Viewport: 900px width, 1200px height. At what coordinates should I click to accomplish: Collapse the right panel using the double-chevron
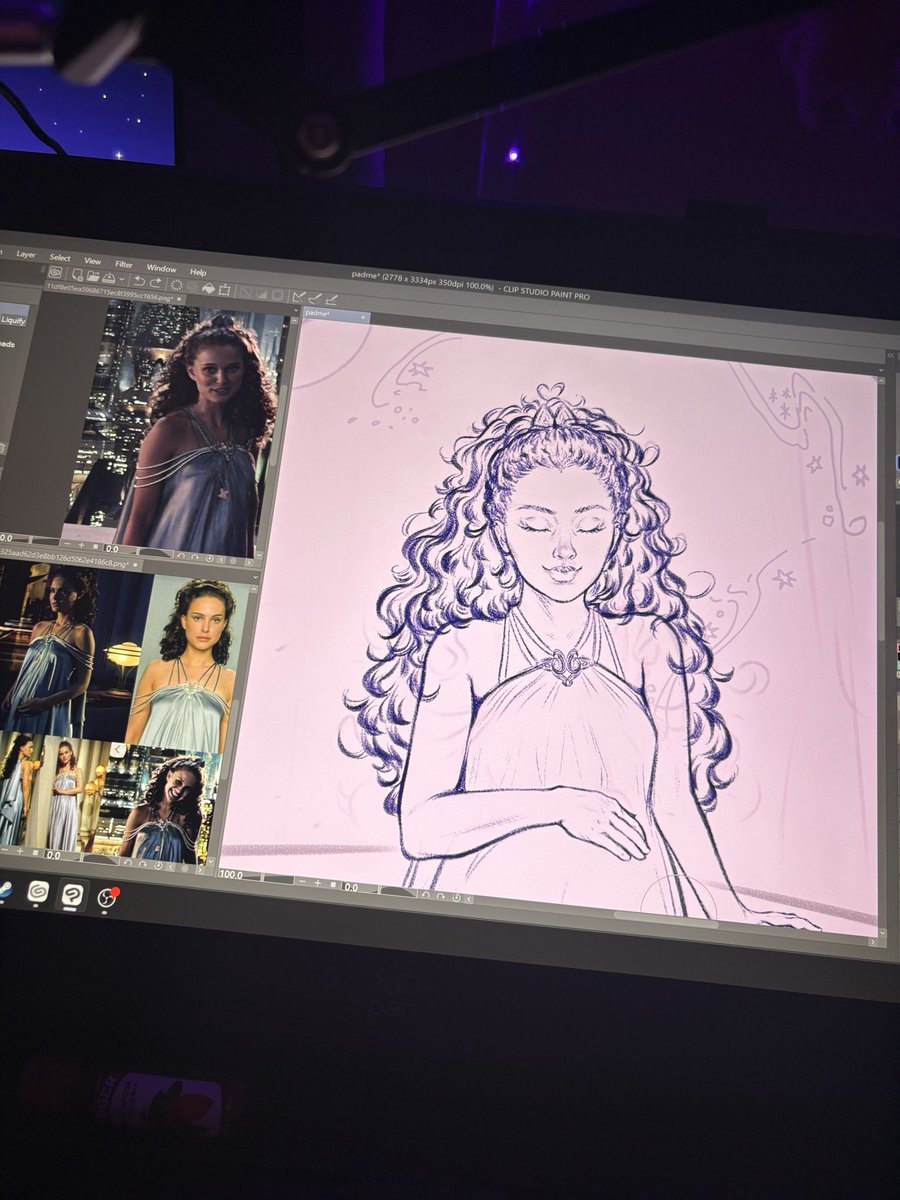891,355
